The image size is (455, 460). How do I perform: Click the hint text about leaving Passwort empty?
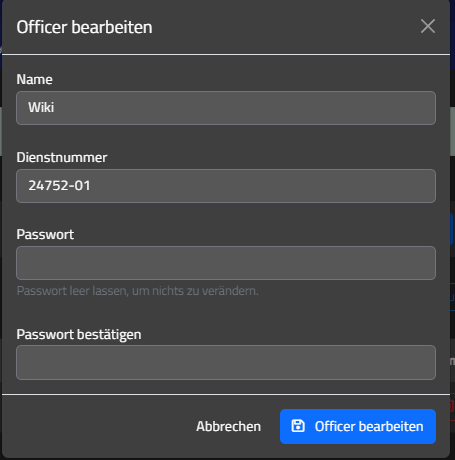[137, 291]
